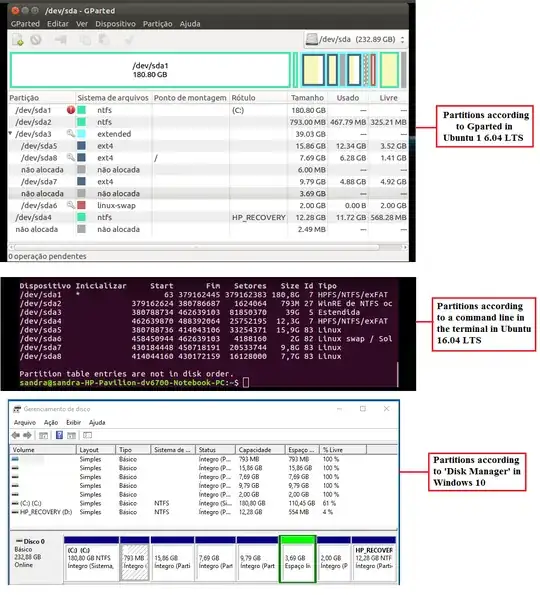This screenshot has width=540, height=595.
Task: Select the /dev/sda7 partition row
Action: (208, 181)
